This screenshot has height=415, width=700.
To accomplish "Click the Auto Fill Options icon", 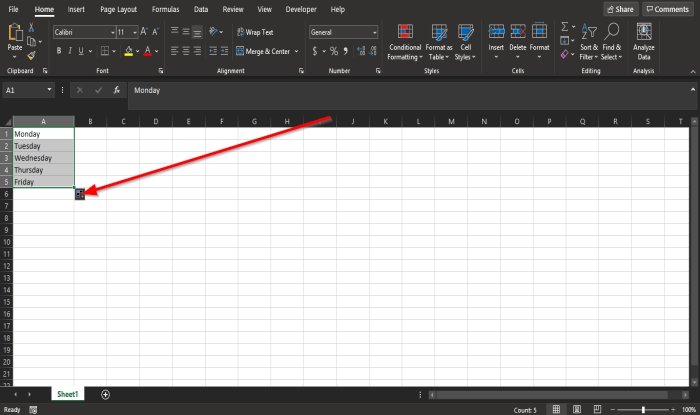I will [81, 193].
